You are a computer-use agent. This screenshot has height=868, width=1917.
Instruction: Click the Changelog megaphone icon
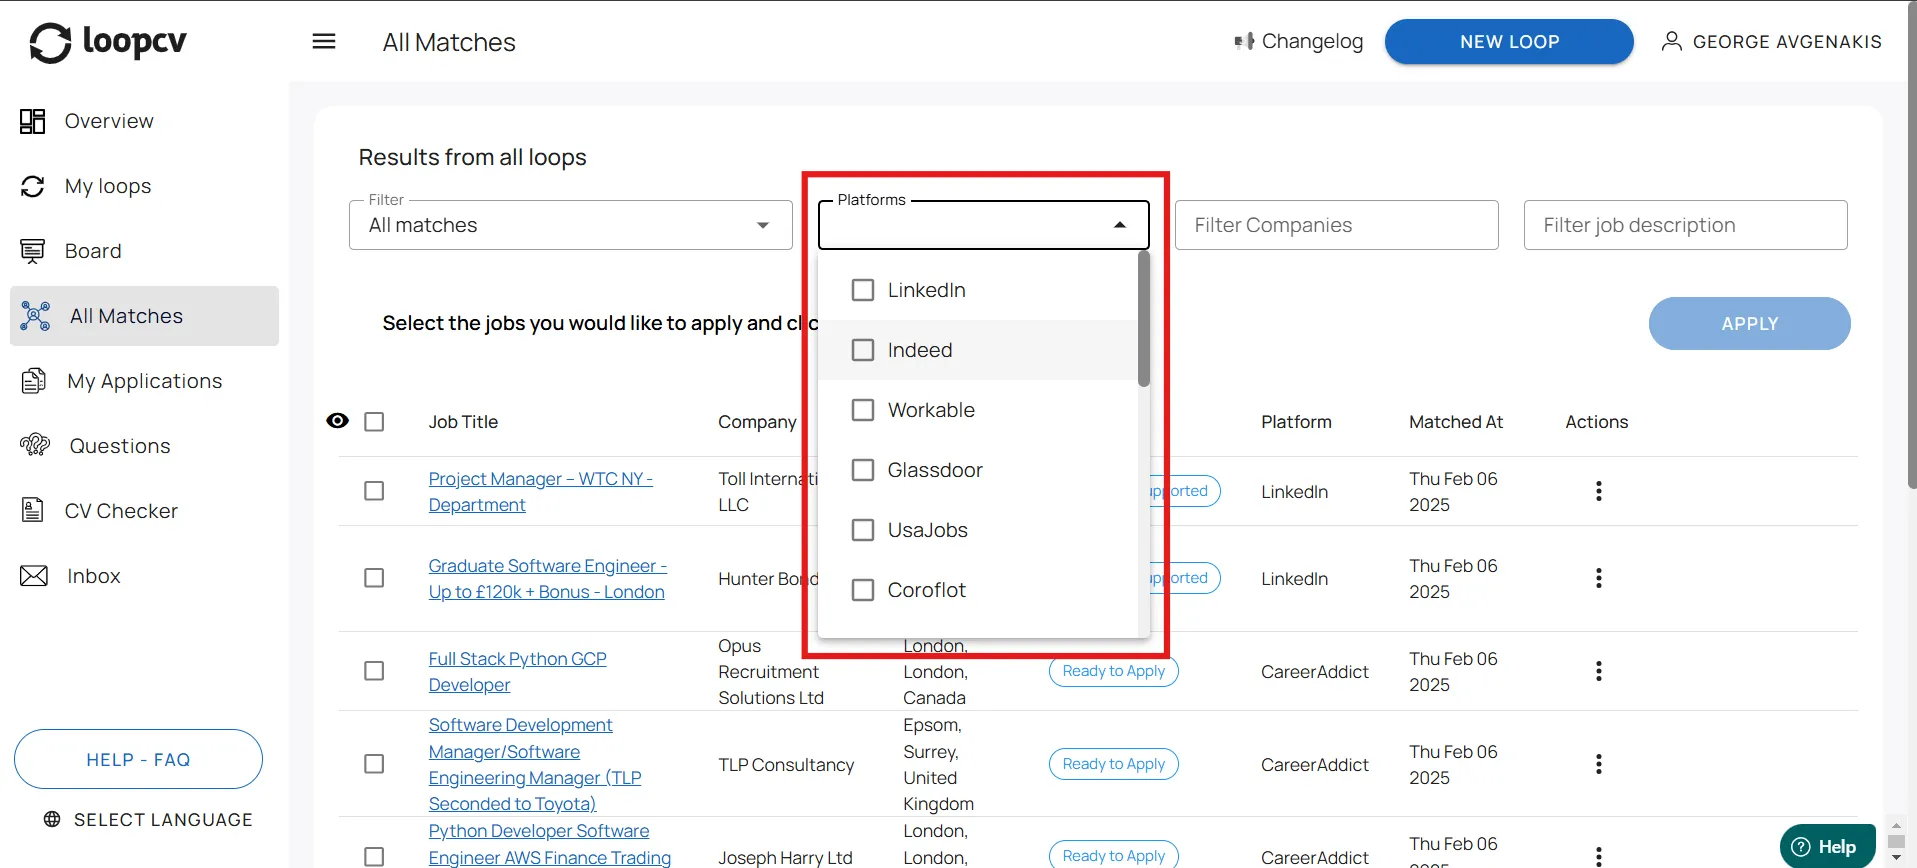1244,42
